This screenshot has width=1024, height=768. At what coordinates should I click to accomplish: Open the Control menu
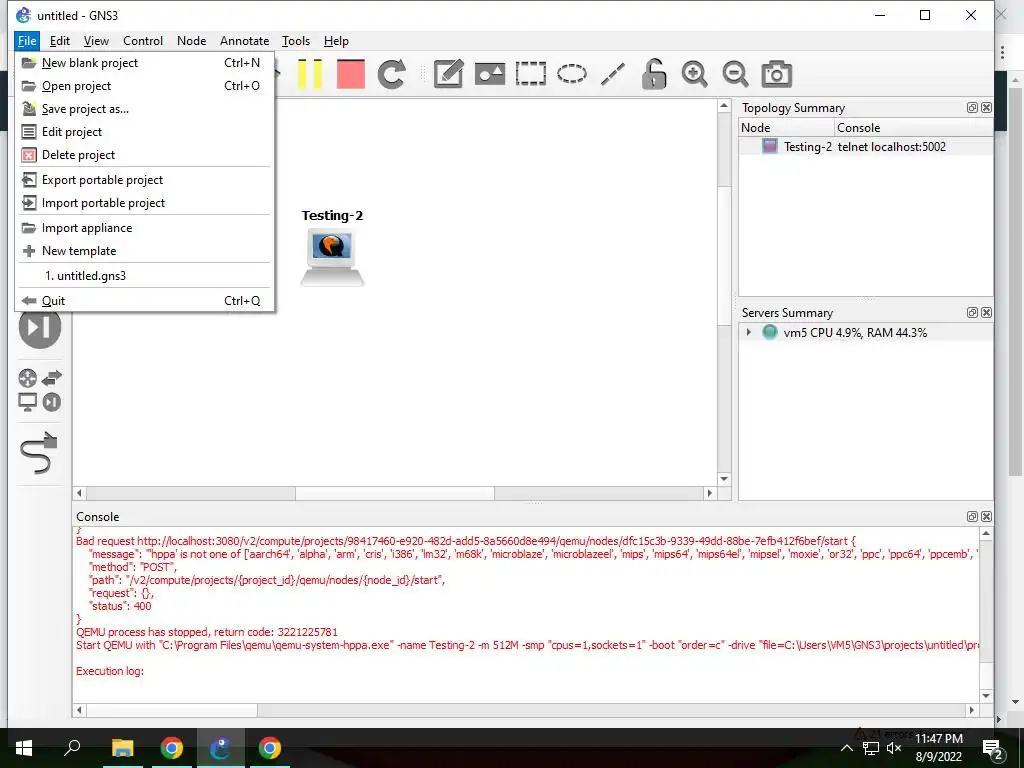(x=143, y=40)
